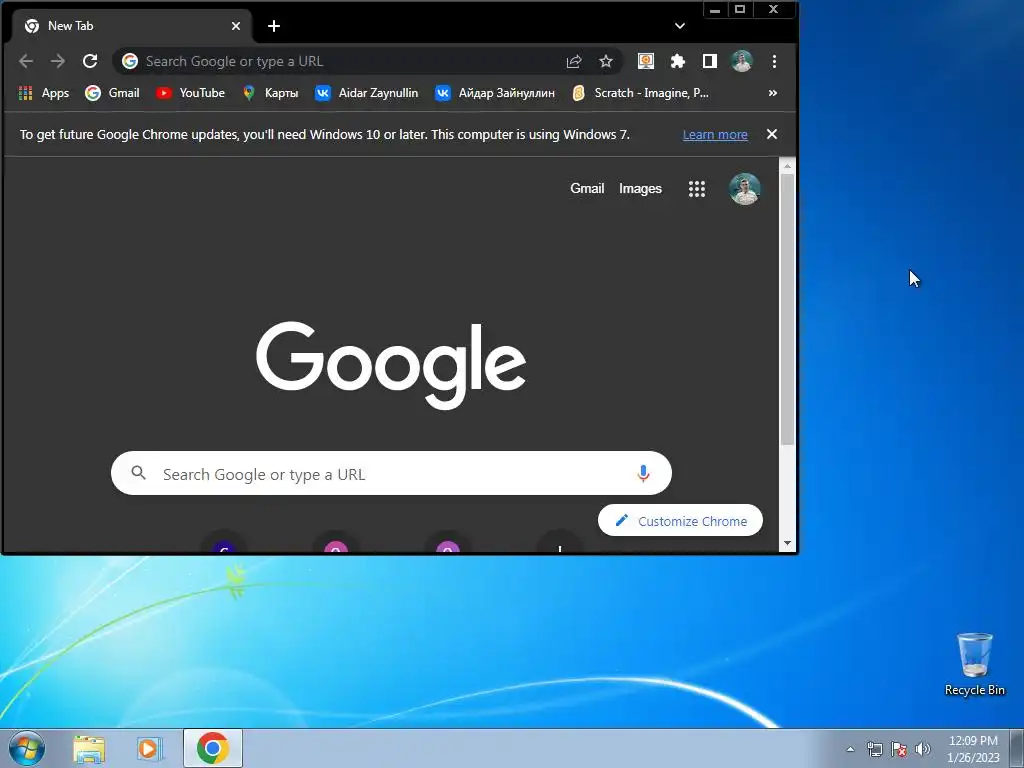The height and width of the screenshot is (768, 1024).
Task: Open the Карты maps bookmark
Action: [270, 93]
